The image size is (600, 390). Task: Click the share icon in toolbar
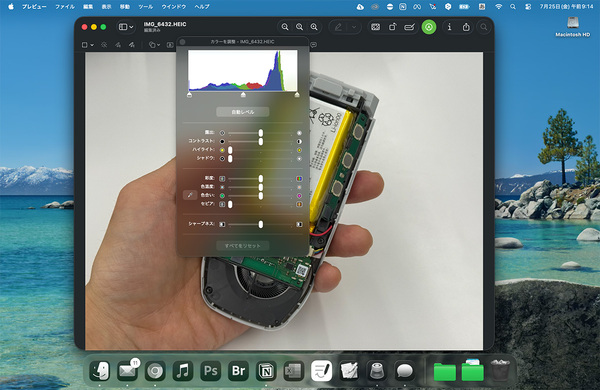click(466, 27)
